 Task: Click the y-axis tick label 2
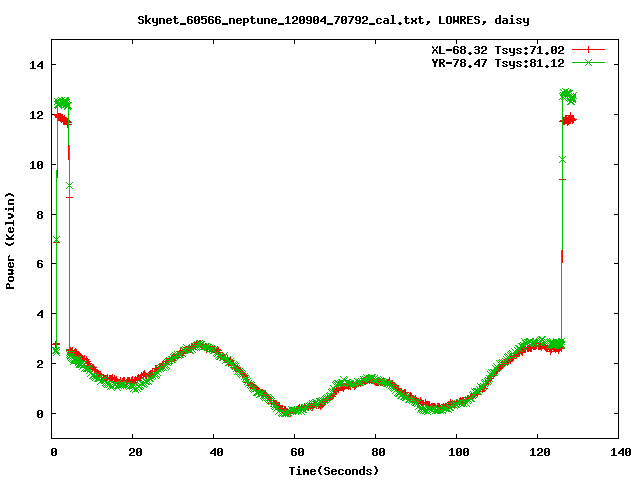(40, 364)
